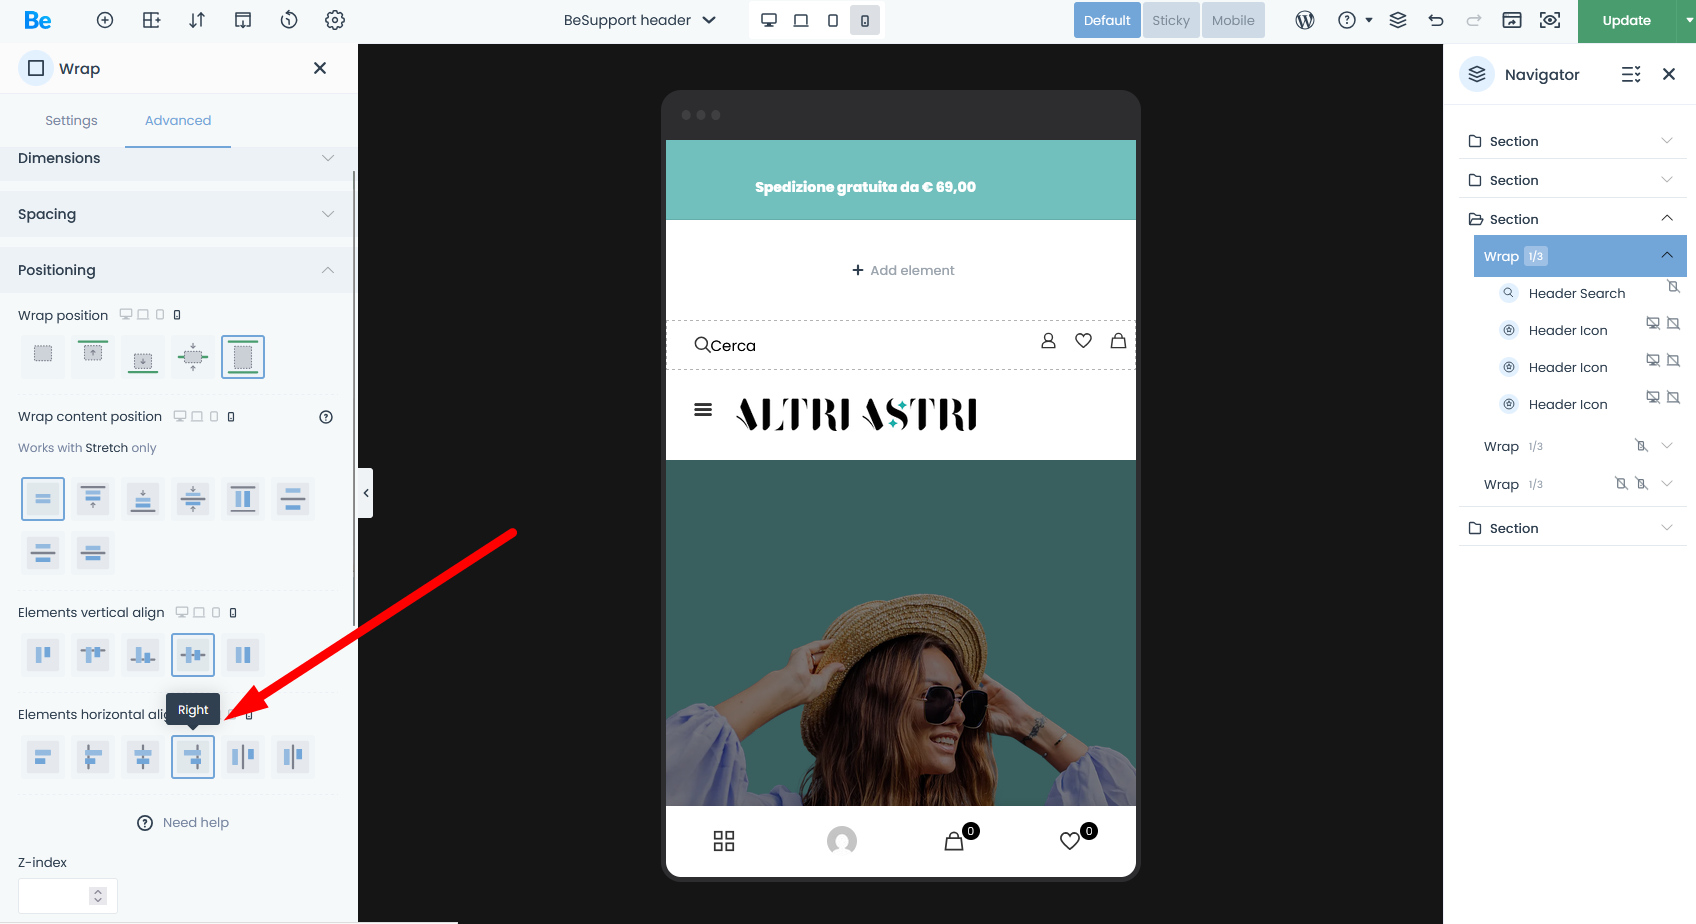The height and width of the screenshot is (924, 1696).
Task: Select the Sticky header tab
Action: [1170, 20]
